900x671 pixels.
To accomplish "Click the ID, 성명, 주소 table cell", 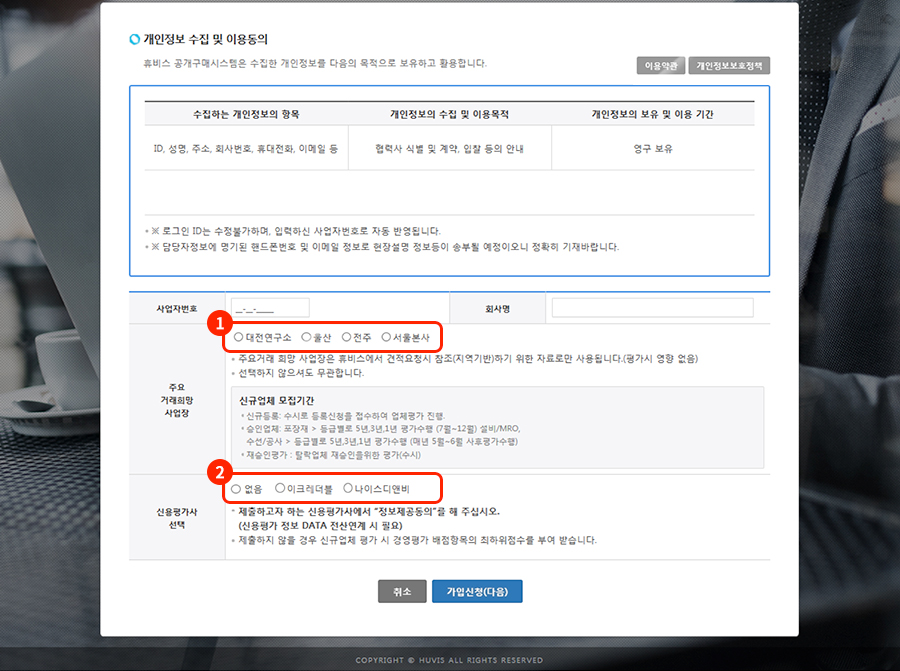I will coord(246,149).
